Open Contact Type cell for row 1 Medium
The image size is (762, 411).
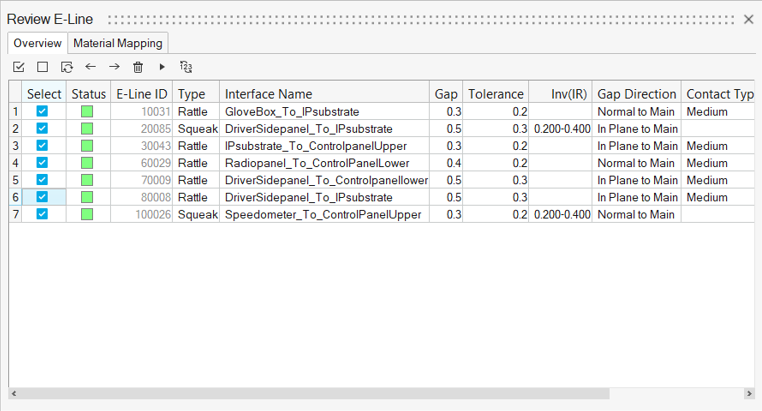[717, 112]
